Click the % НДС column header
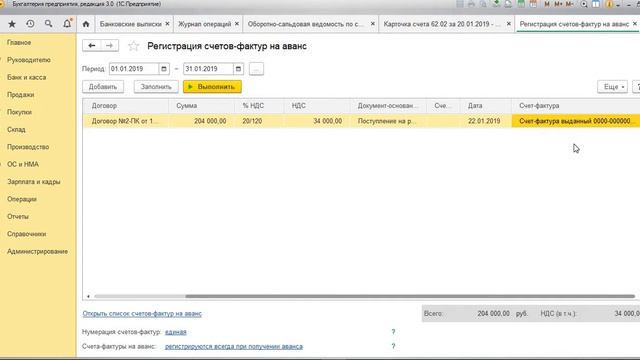The width and height of the screenshot is (640, 360). tap(259, 106)
